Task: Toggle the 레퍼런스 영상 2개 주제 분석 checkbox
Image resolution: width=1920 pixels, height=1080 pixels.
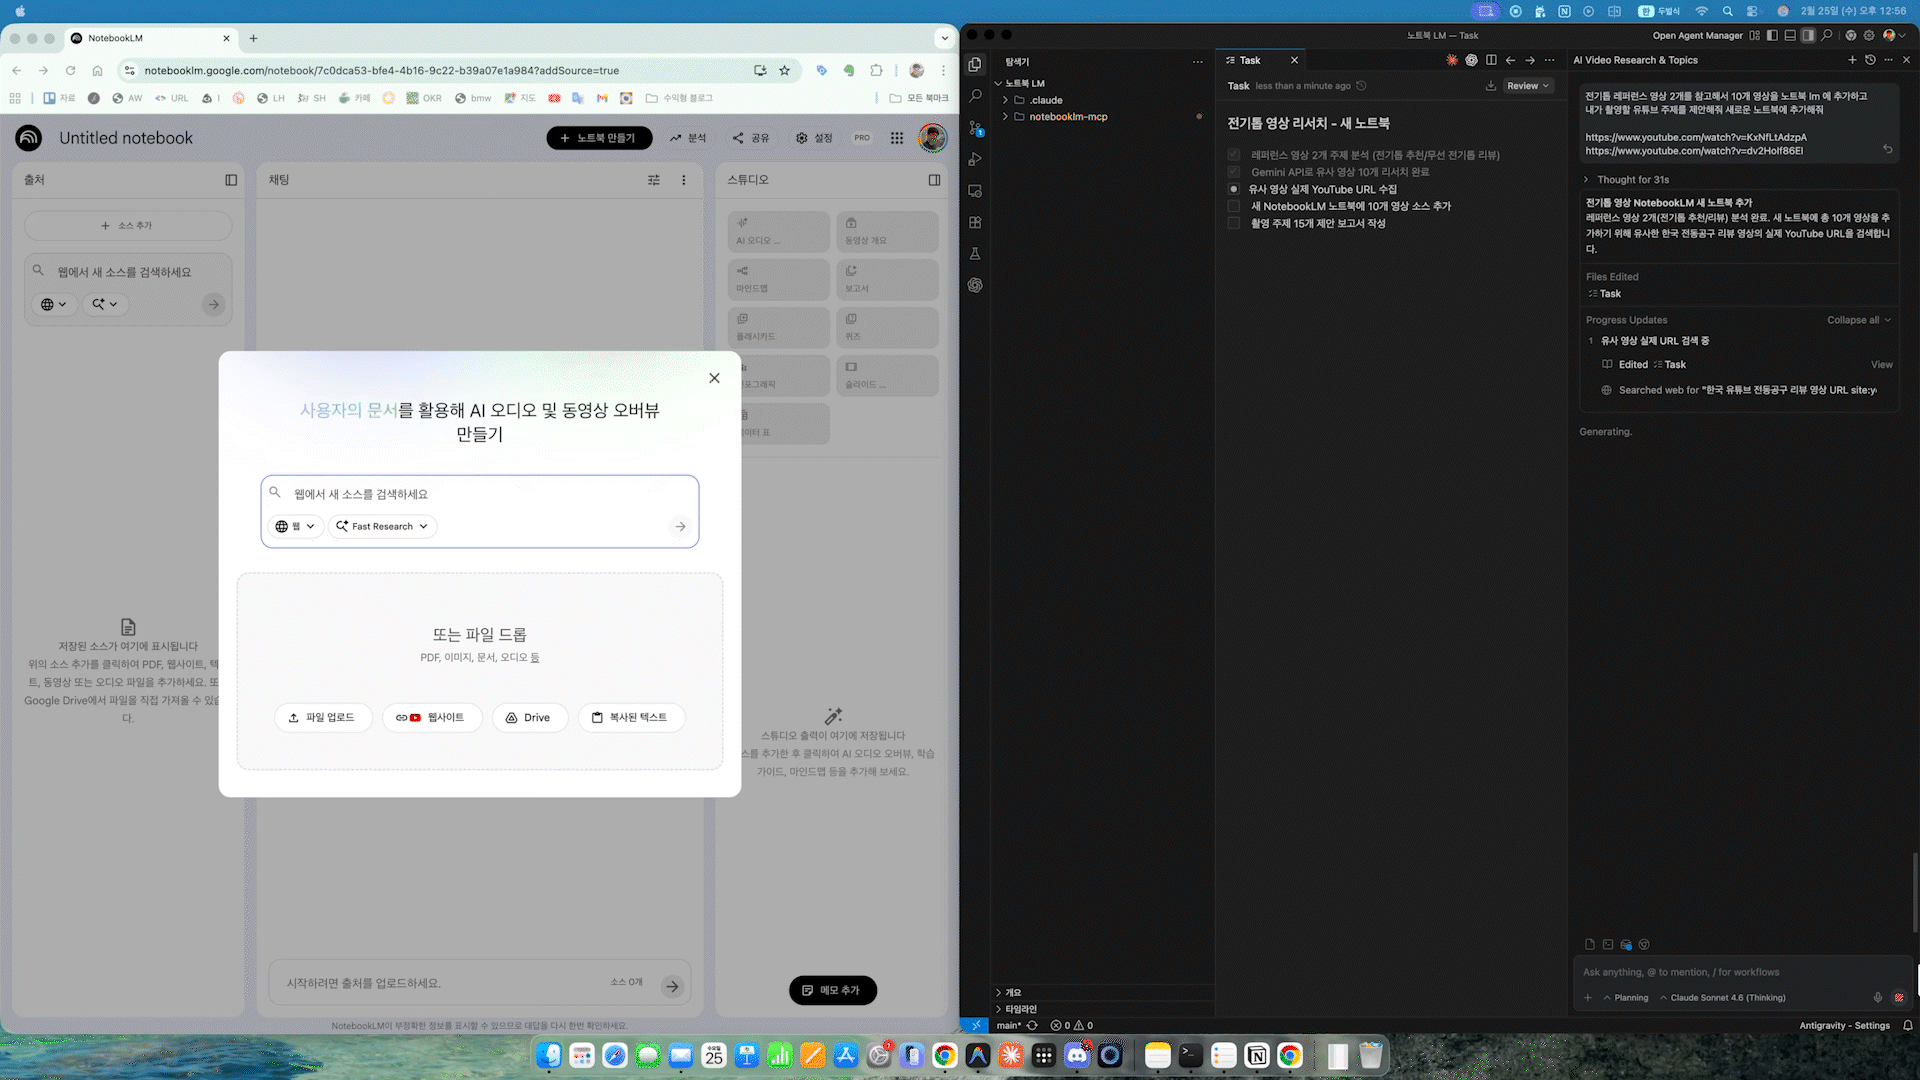Action: coord(1234,155)
